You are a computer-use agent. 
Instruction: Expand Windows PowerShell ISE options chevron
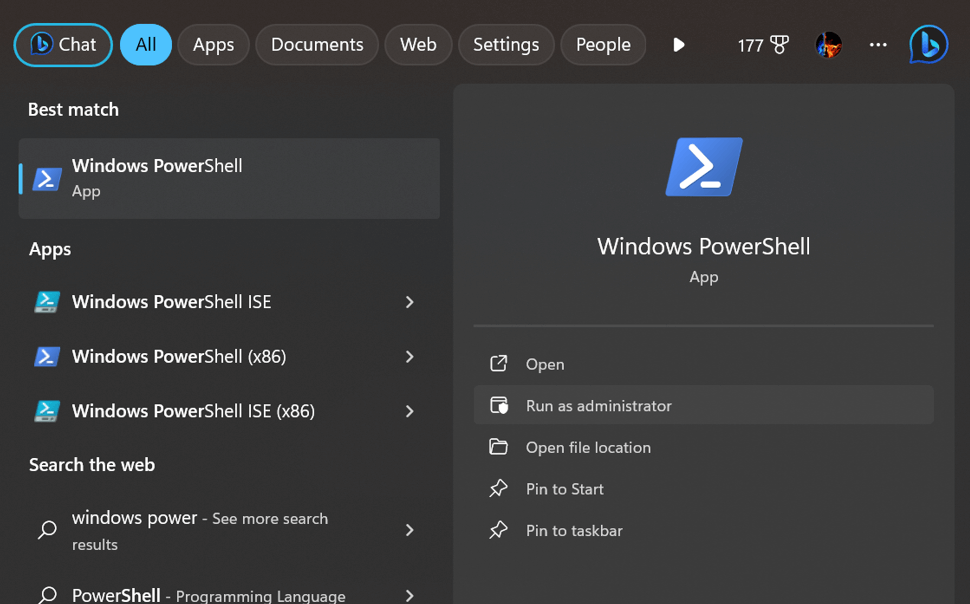tap(410, 302)
